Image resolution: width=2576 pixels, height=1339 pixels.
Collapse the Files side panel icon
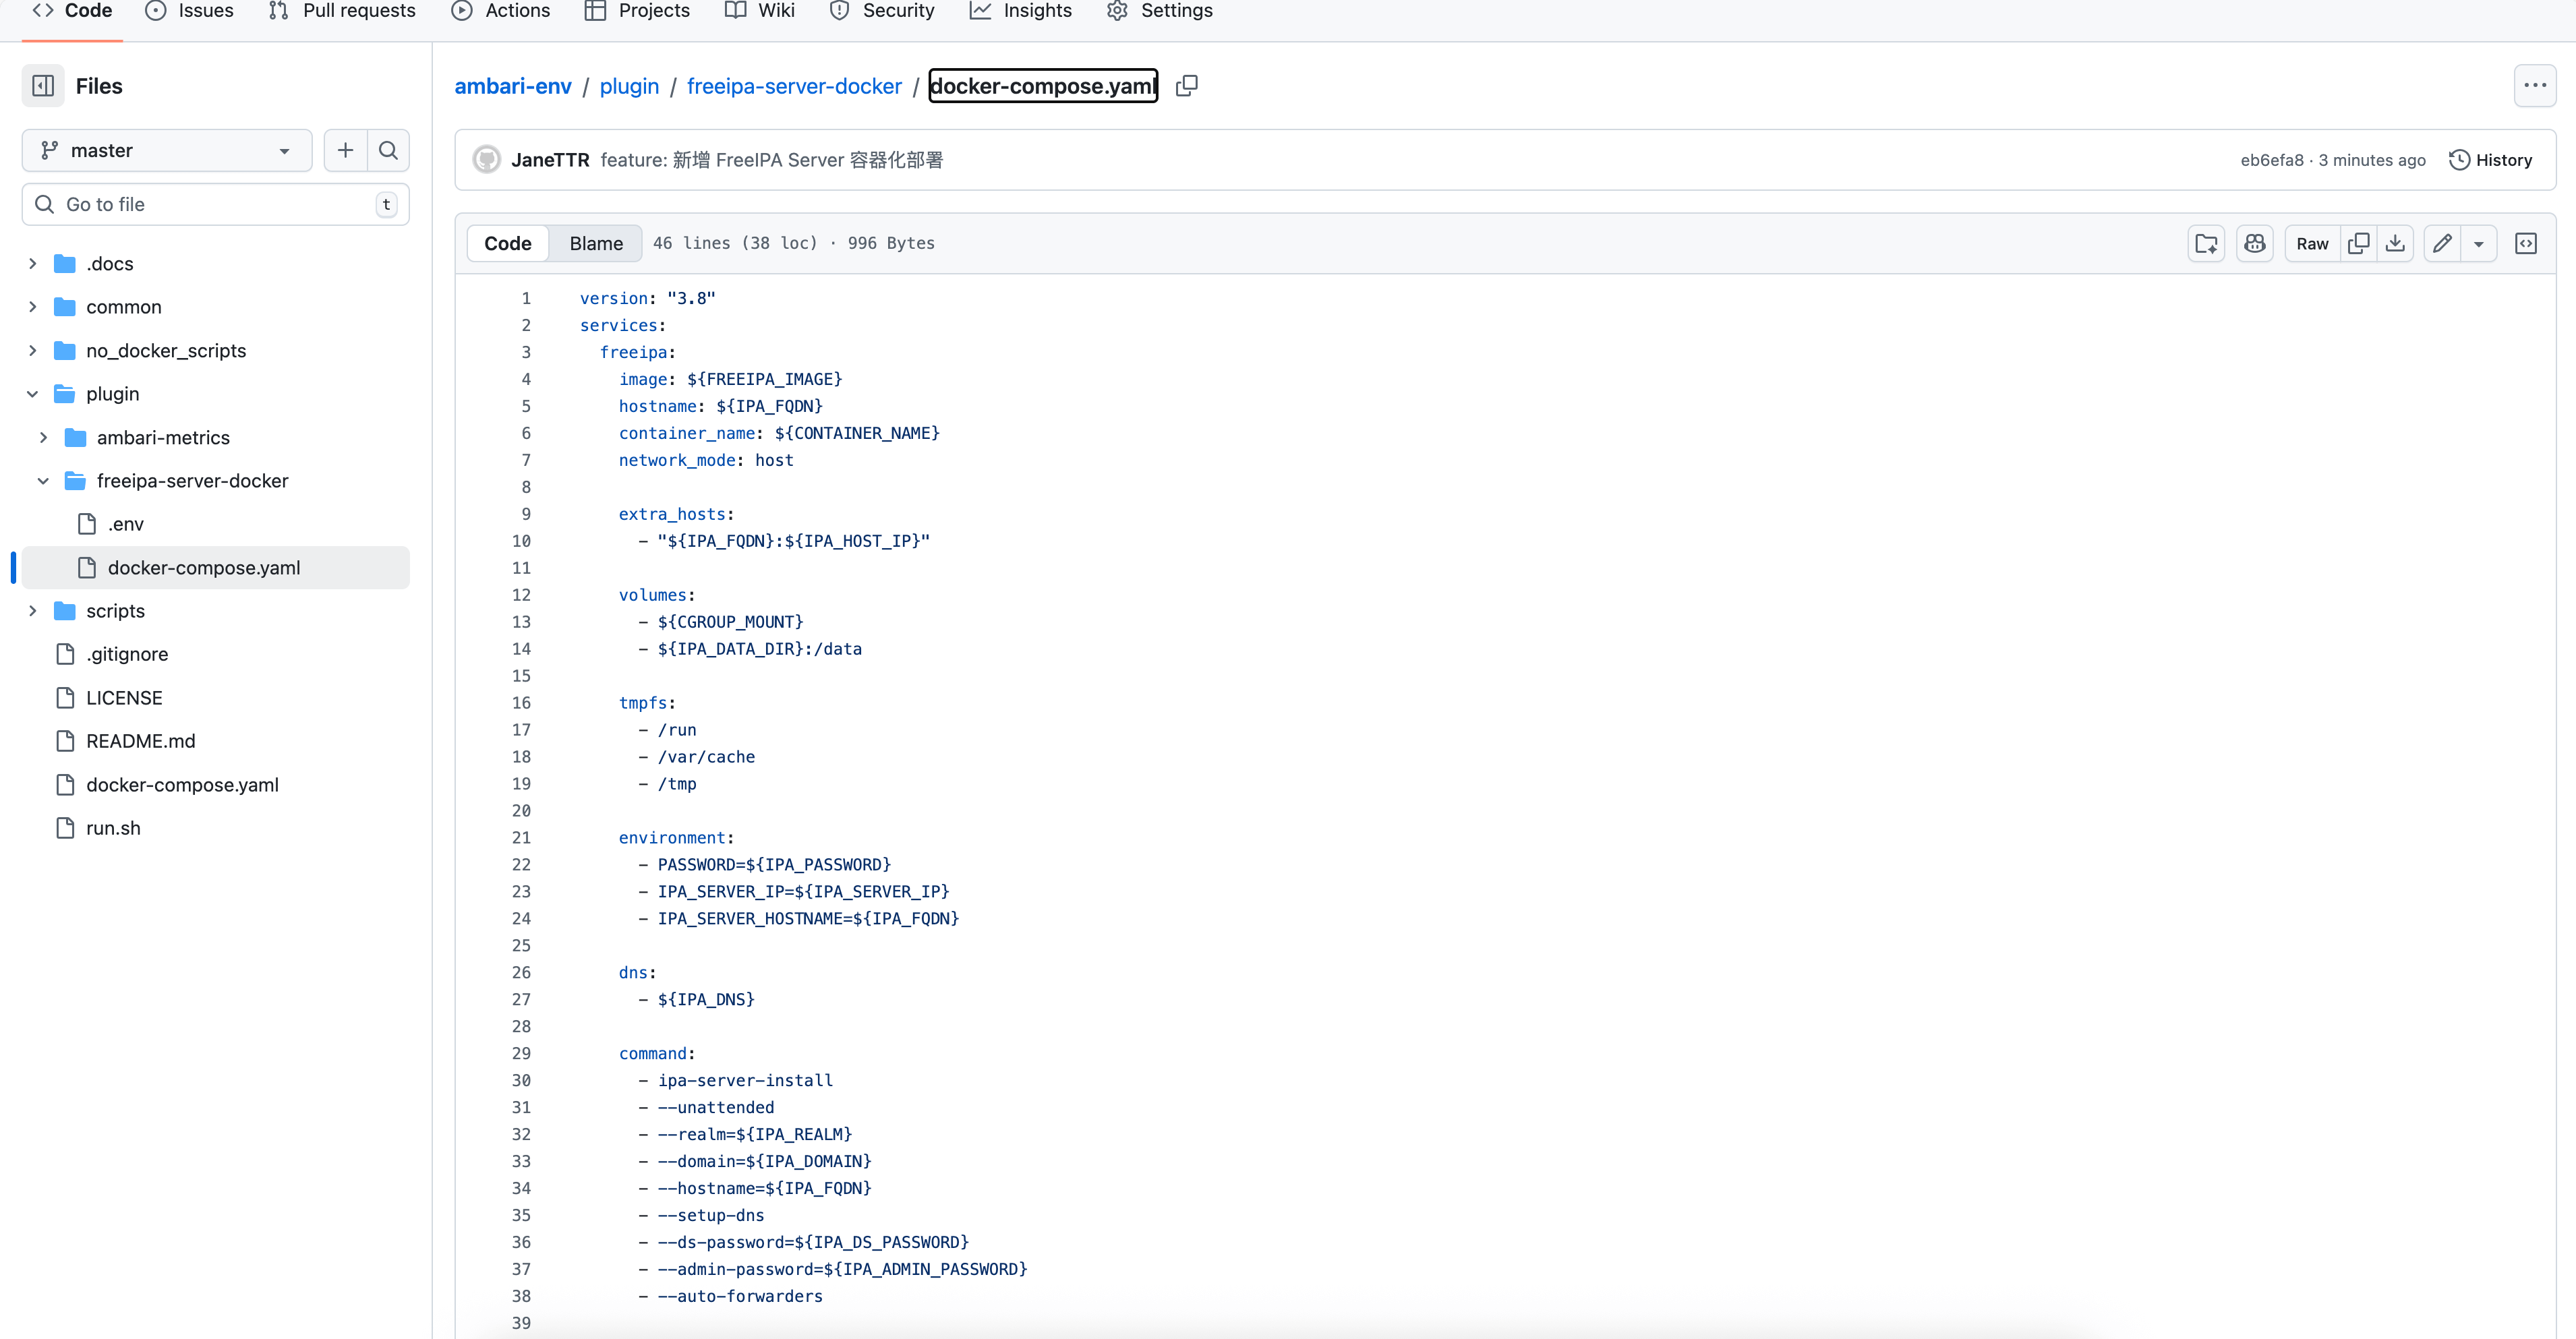click(43, 86)
